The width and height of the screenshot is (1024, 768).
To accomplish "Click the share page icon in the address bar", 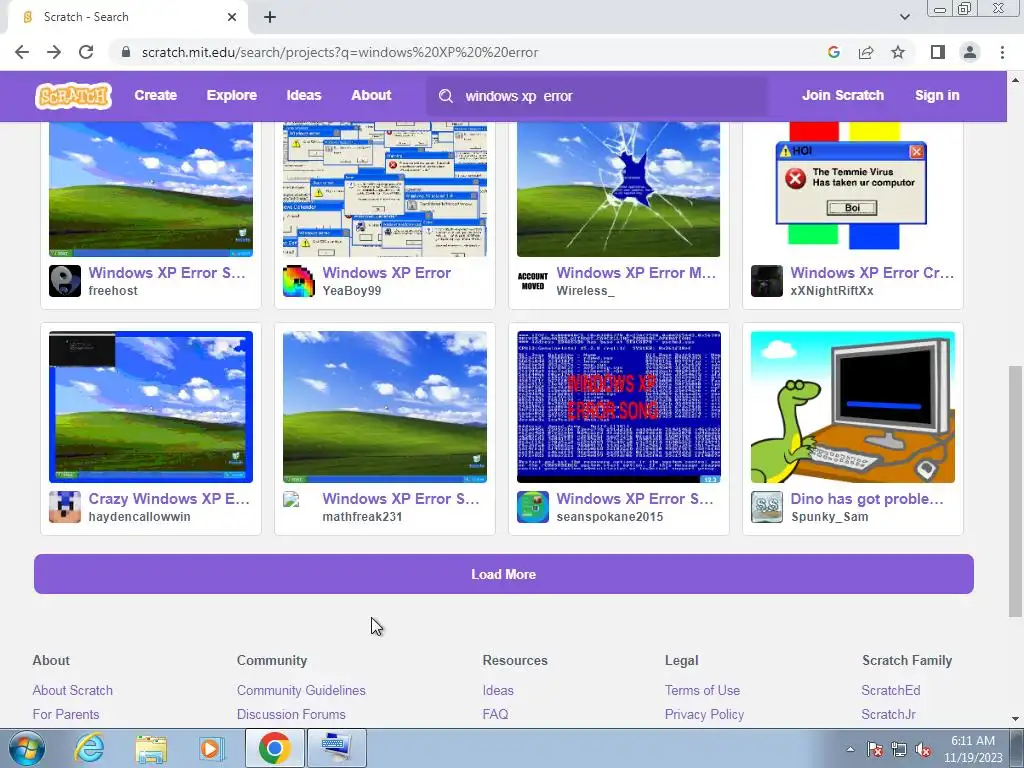I will point(866,52).
